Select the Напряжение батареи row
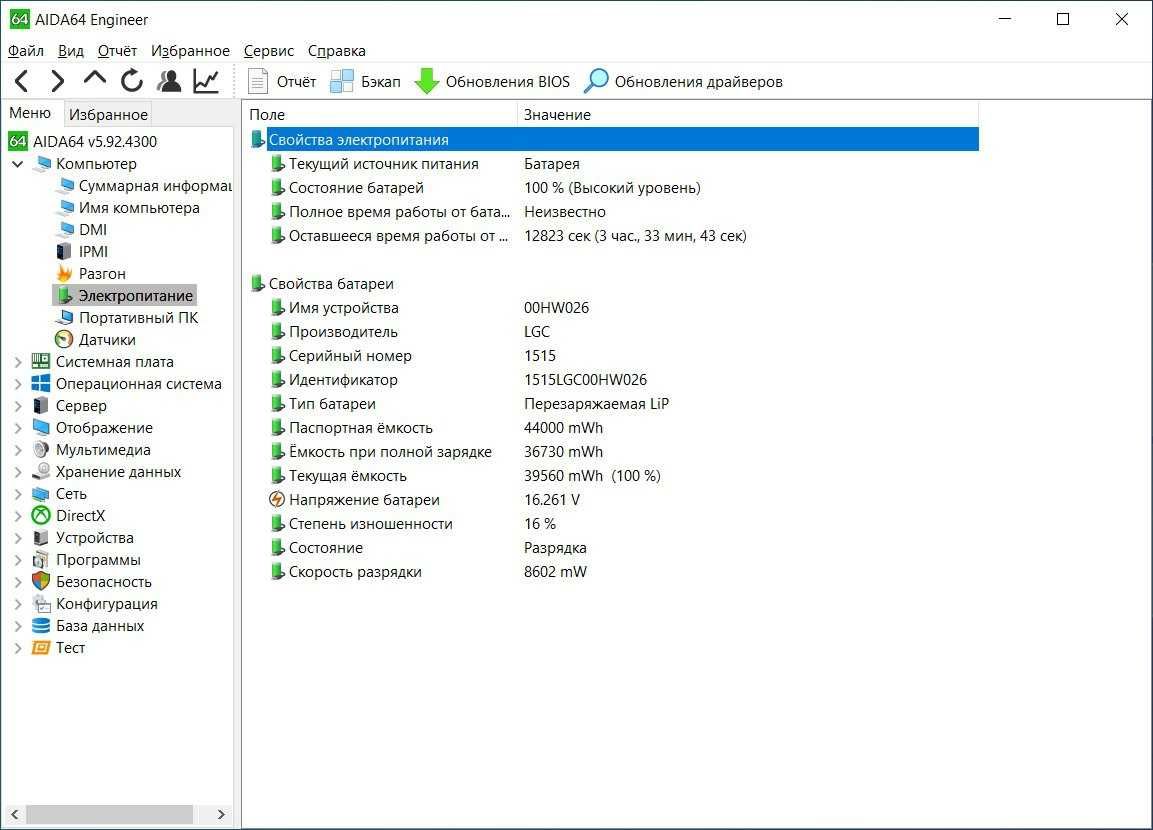This screenshot has height=830, width=1153. (614, 500)
